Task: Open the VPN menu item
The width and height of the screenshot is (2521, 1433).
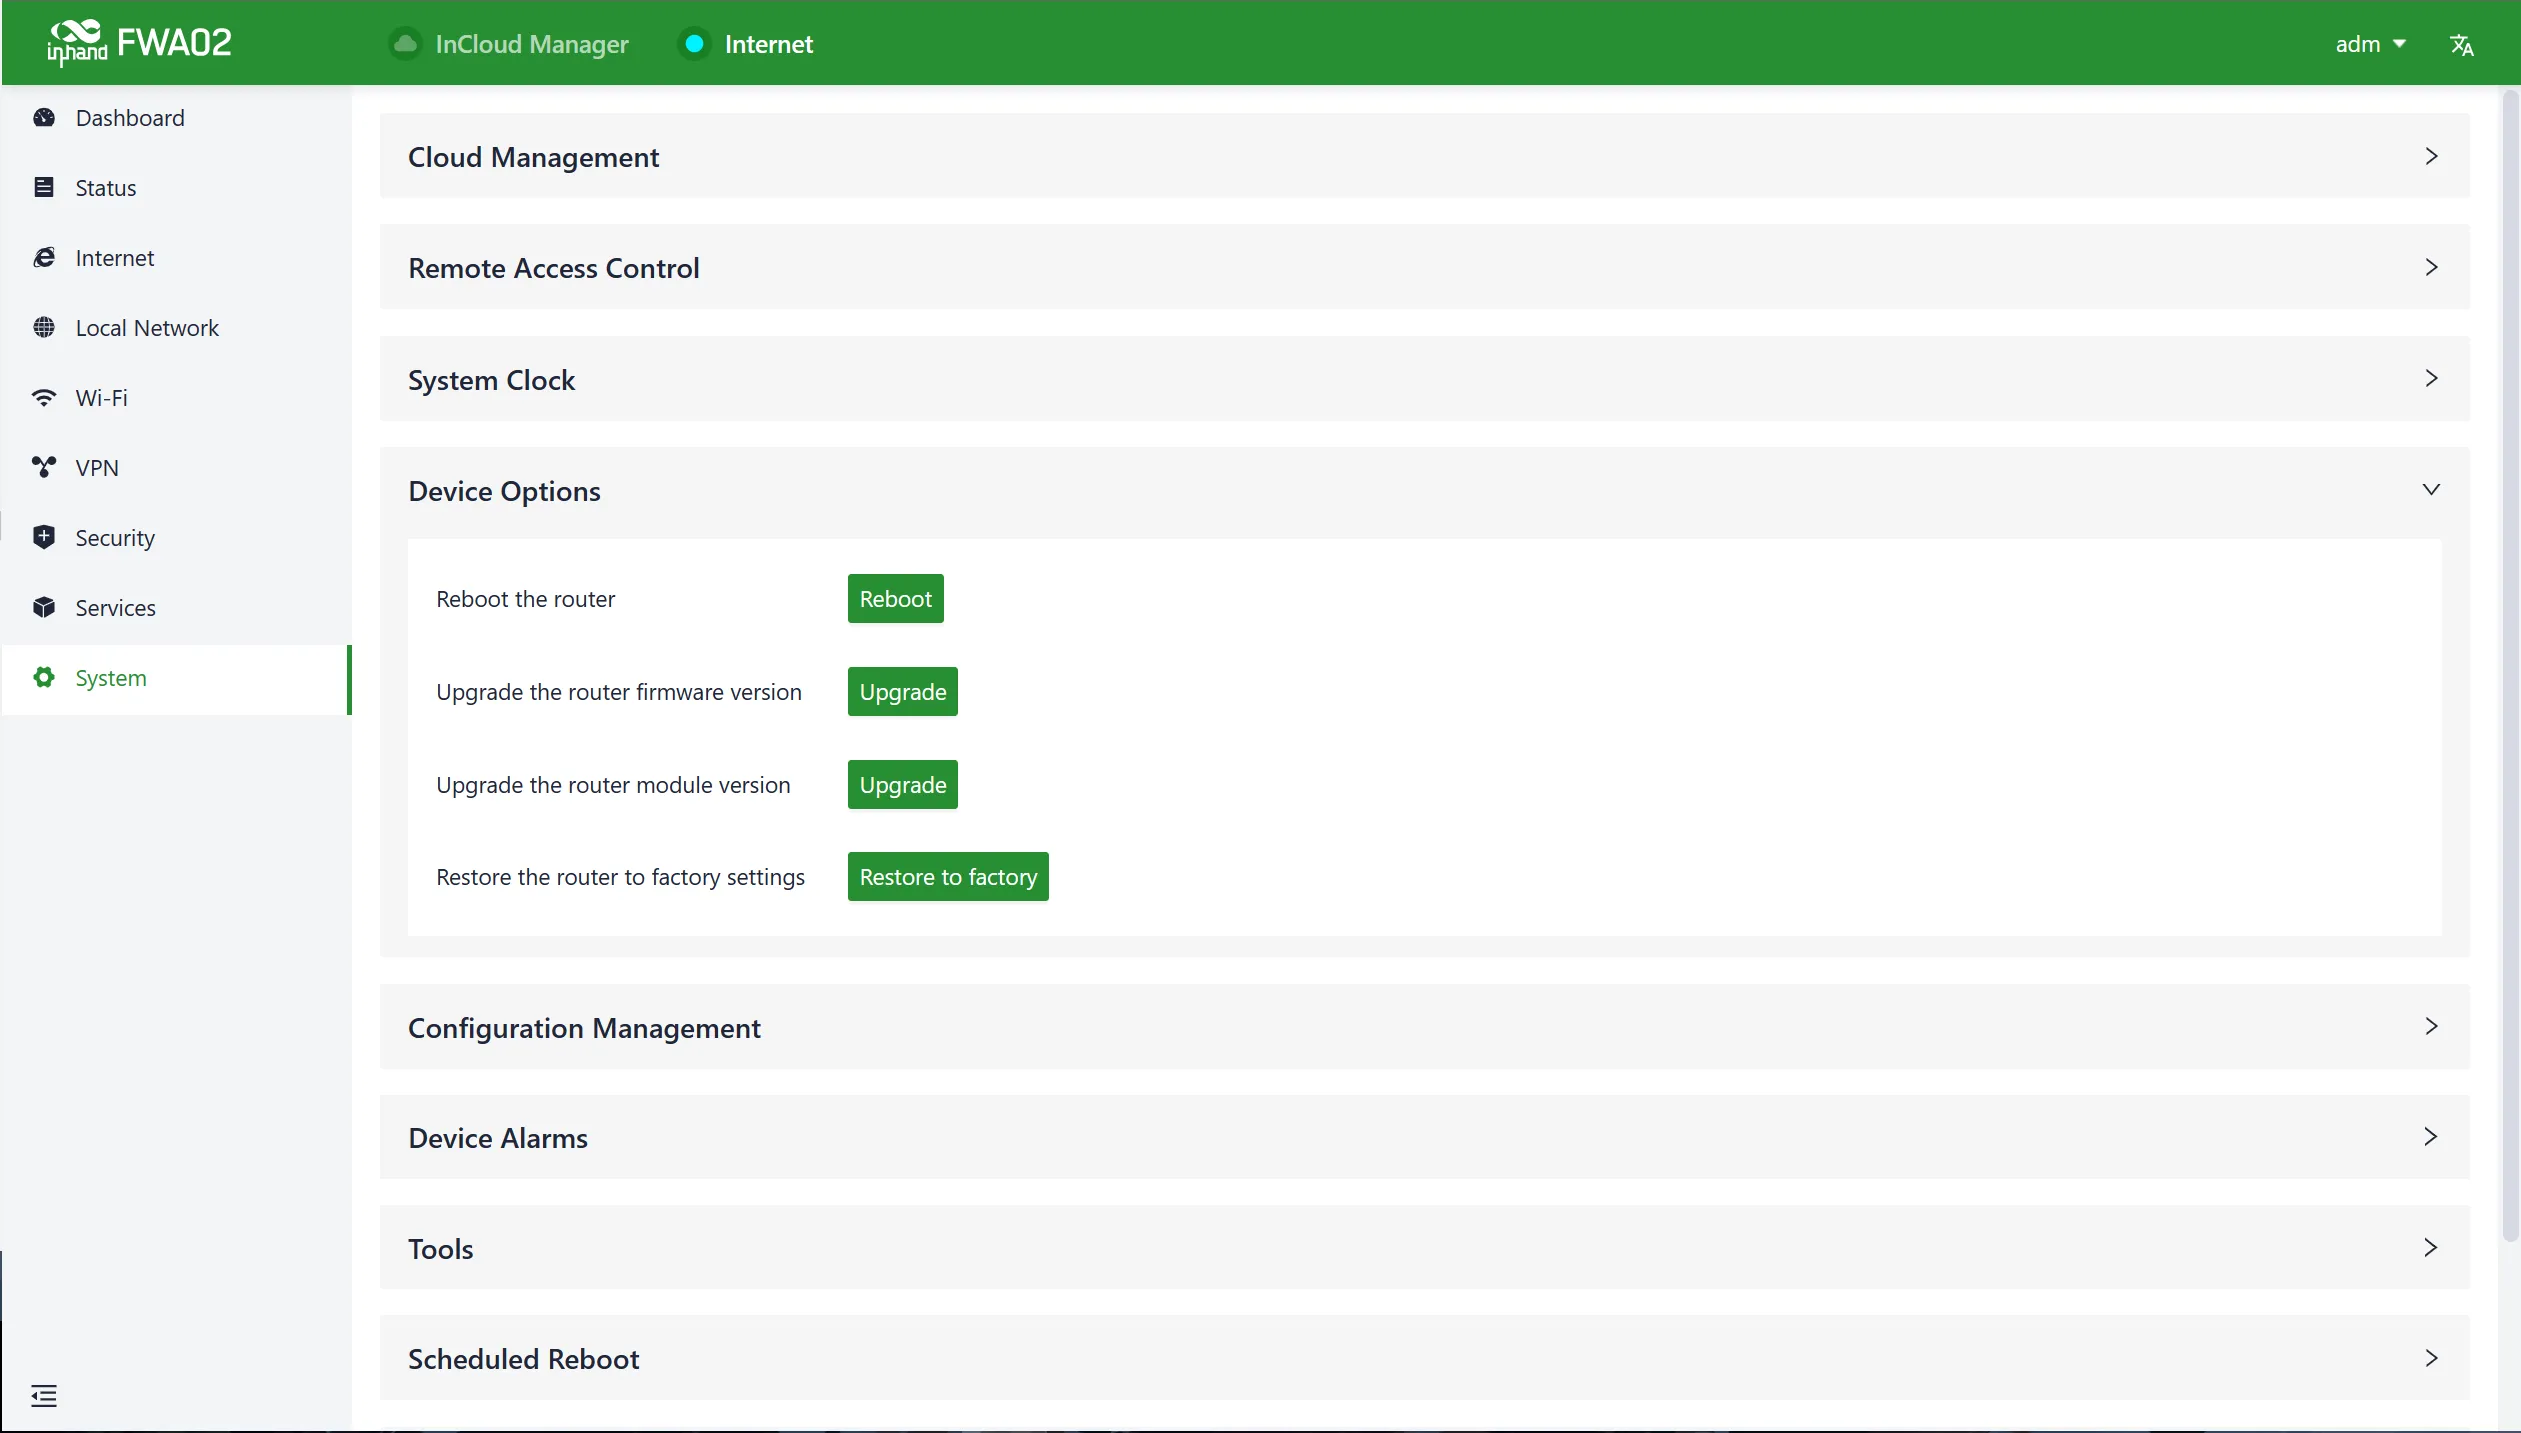Action: click(176, 468)
